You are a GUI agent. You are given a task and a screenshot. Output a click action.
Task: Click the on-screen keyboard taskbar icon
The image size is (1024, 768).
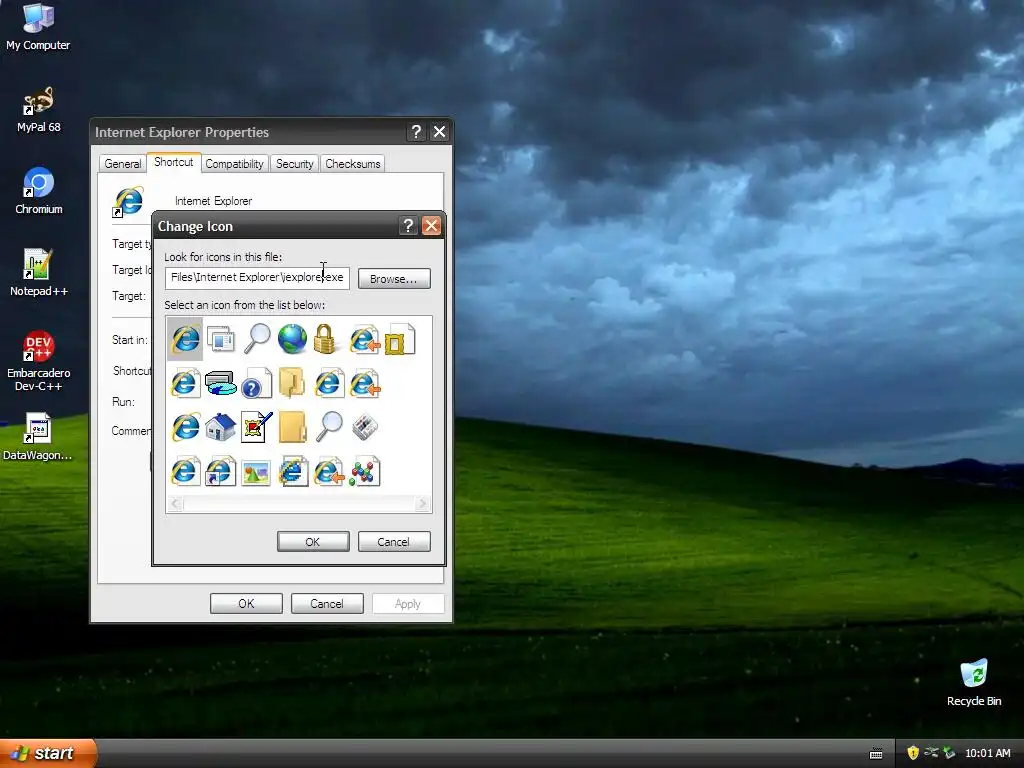click(x=876, y=754)
